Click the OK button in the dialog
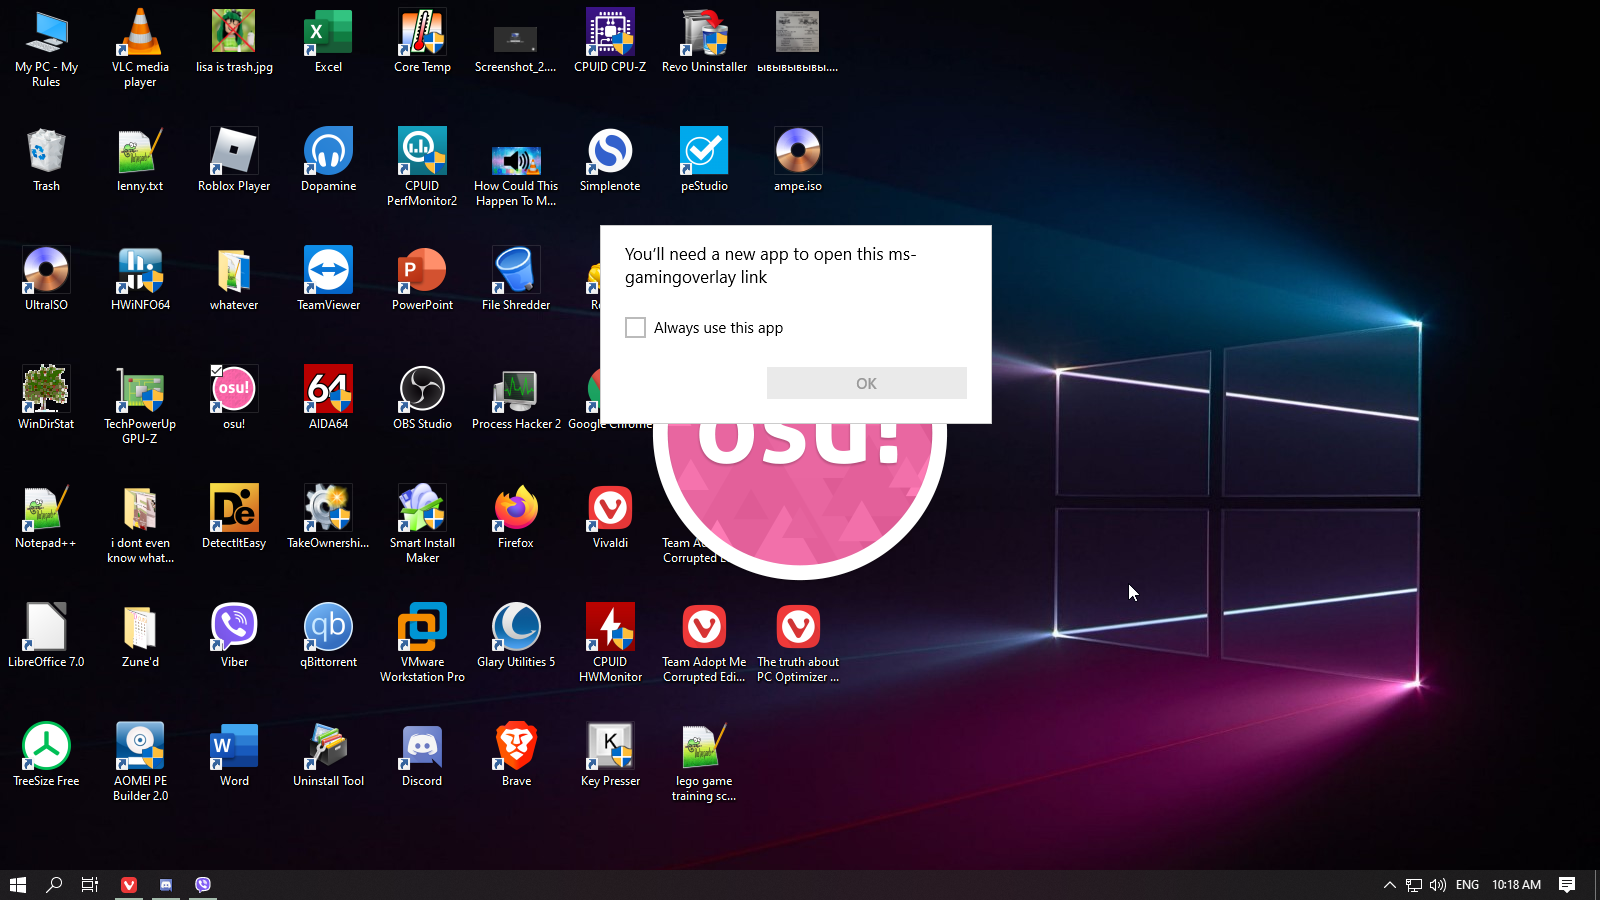Image resolution: width=1600 pixels, height=900 pixels. (x=866, y=383)
